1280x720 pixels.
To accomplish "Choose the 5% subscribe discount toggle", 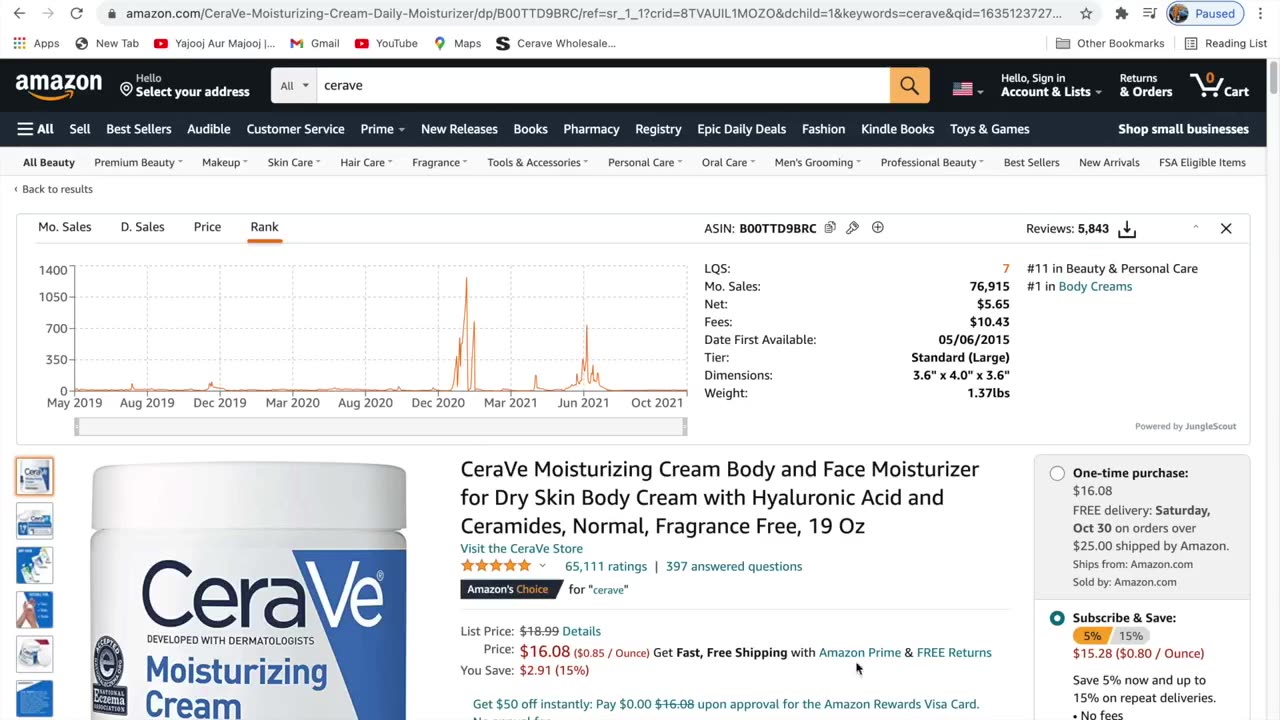I will tap(1092, 636).
